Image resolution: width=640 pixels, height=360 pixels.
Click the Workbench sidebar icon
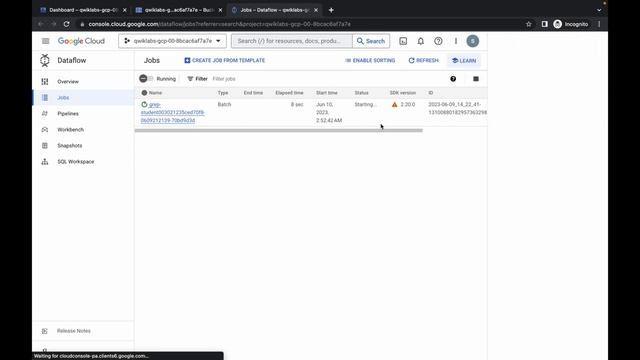tap(45, 129)
